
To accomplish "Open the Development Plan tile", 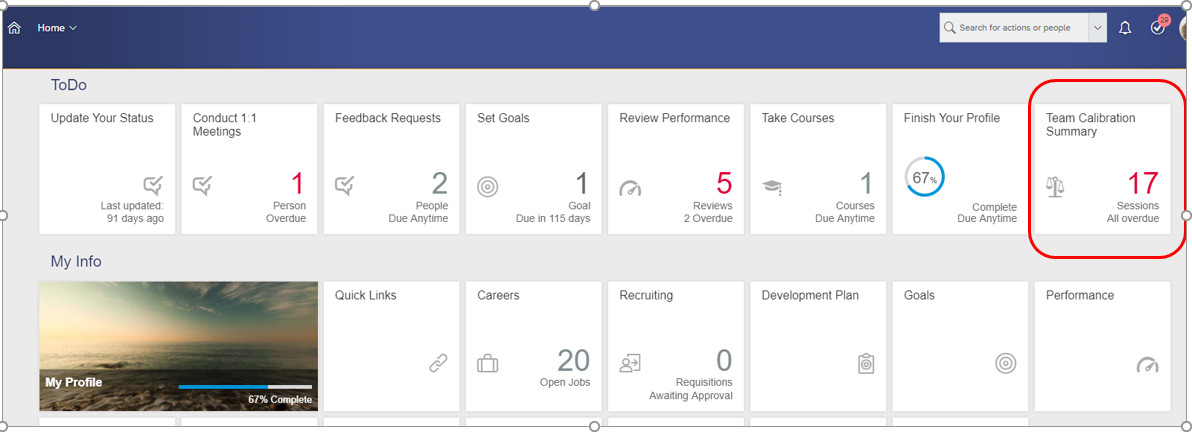I will (x=818, y=346).
